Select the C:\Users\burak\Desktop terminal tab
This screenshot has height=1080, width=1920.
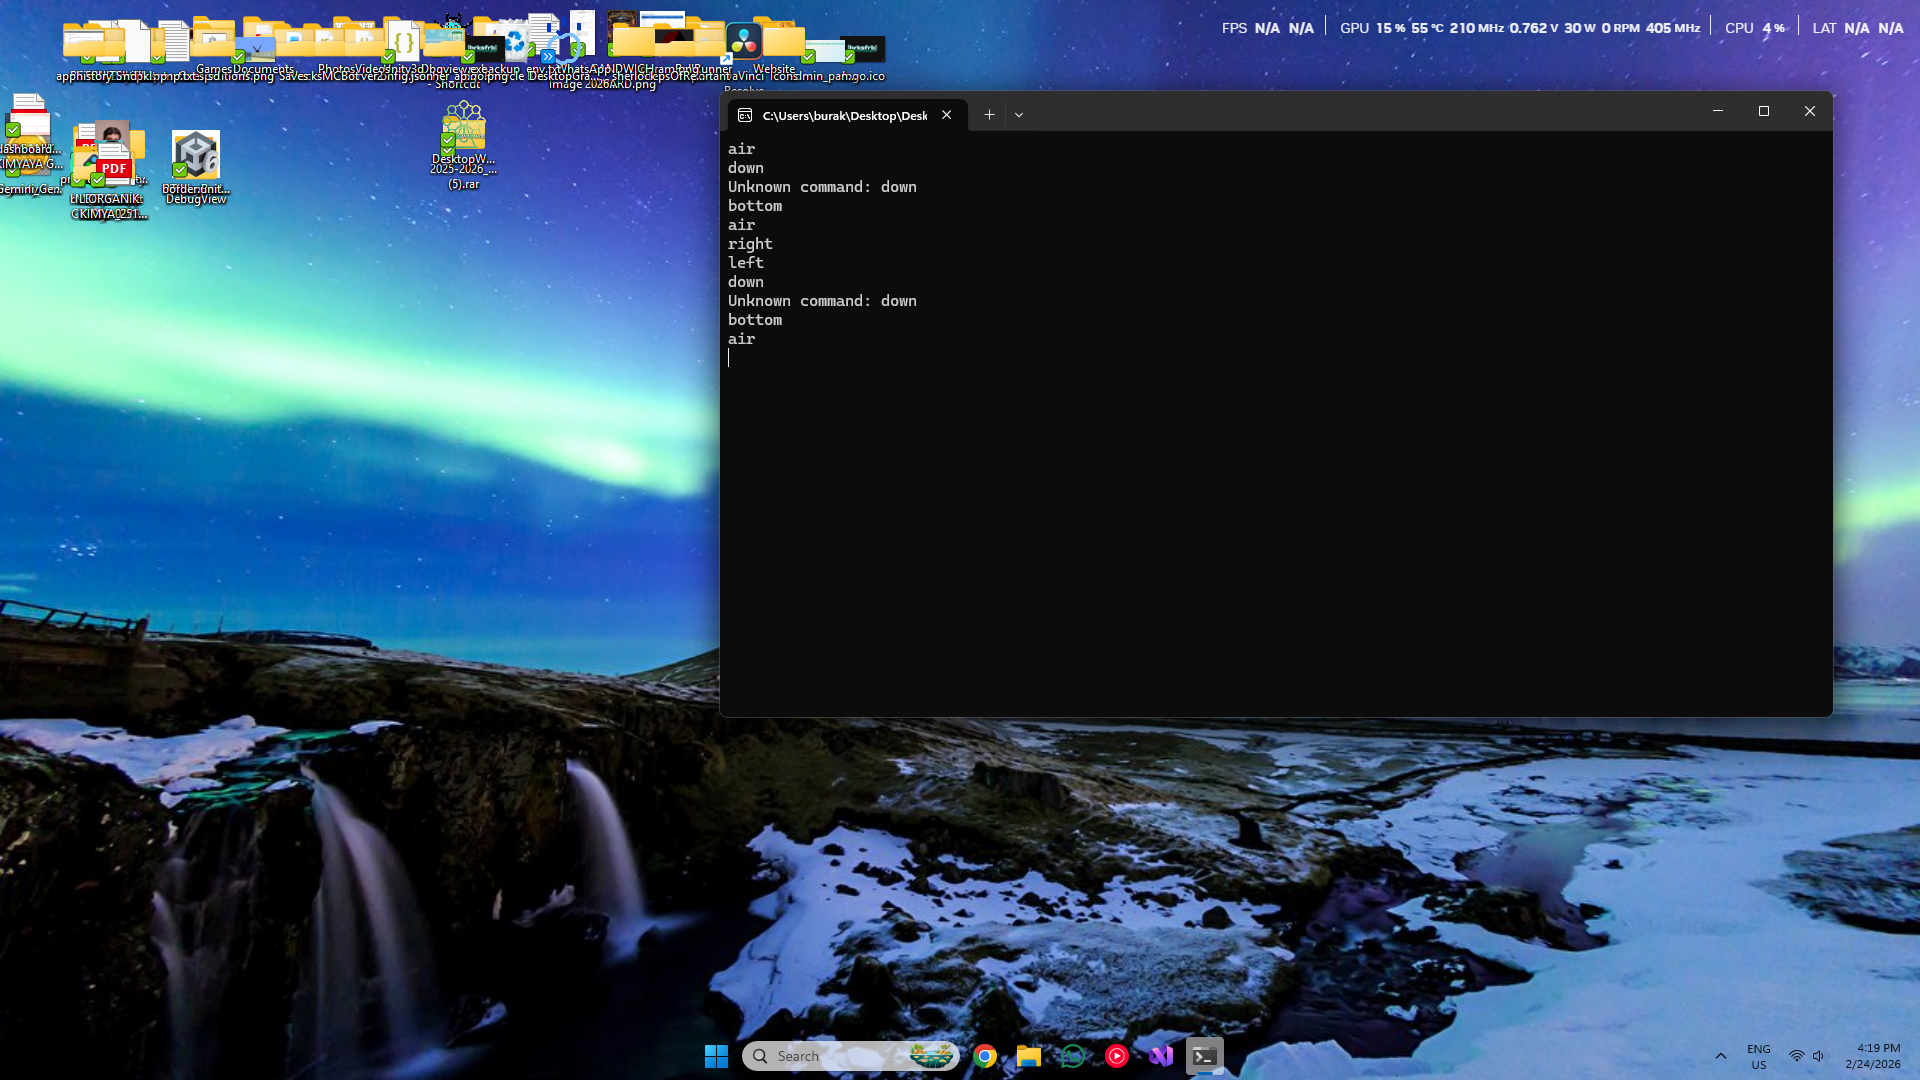pos(847,115)
